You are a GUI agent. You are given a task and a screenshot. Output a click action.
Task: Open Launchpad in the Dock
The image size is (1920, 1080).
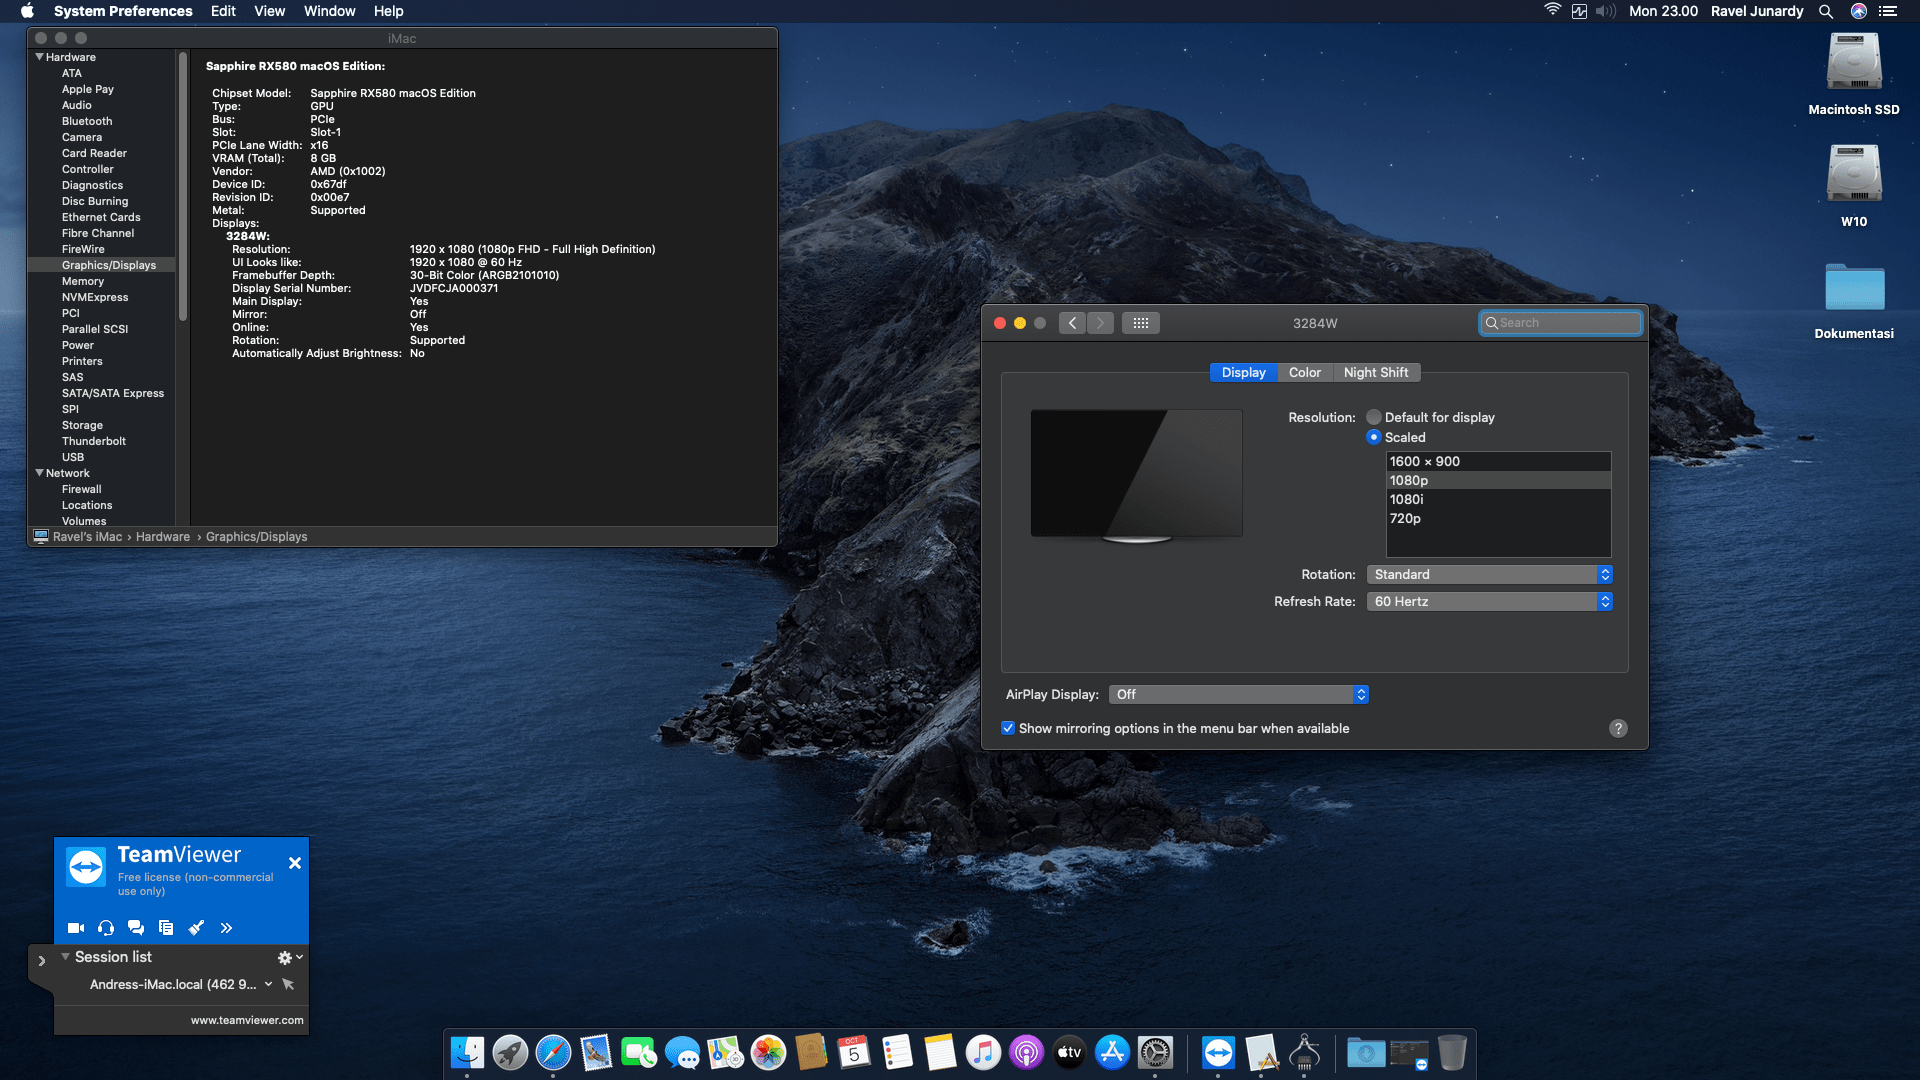coord(510,1052)
